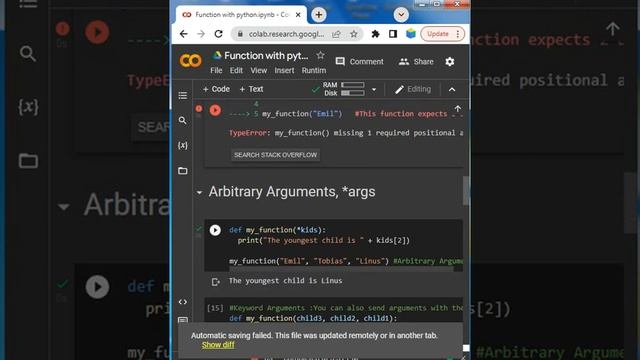The image size is (640, 360).
Task: Click the Disk usage bar
Action: pyautogui.click(x=353, y=93)
